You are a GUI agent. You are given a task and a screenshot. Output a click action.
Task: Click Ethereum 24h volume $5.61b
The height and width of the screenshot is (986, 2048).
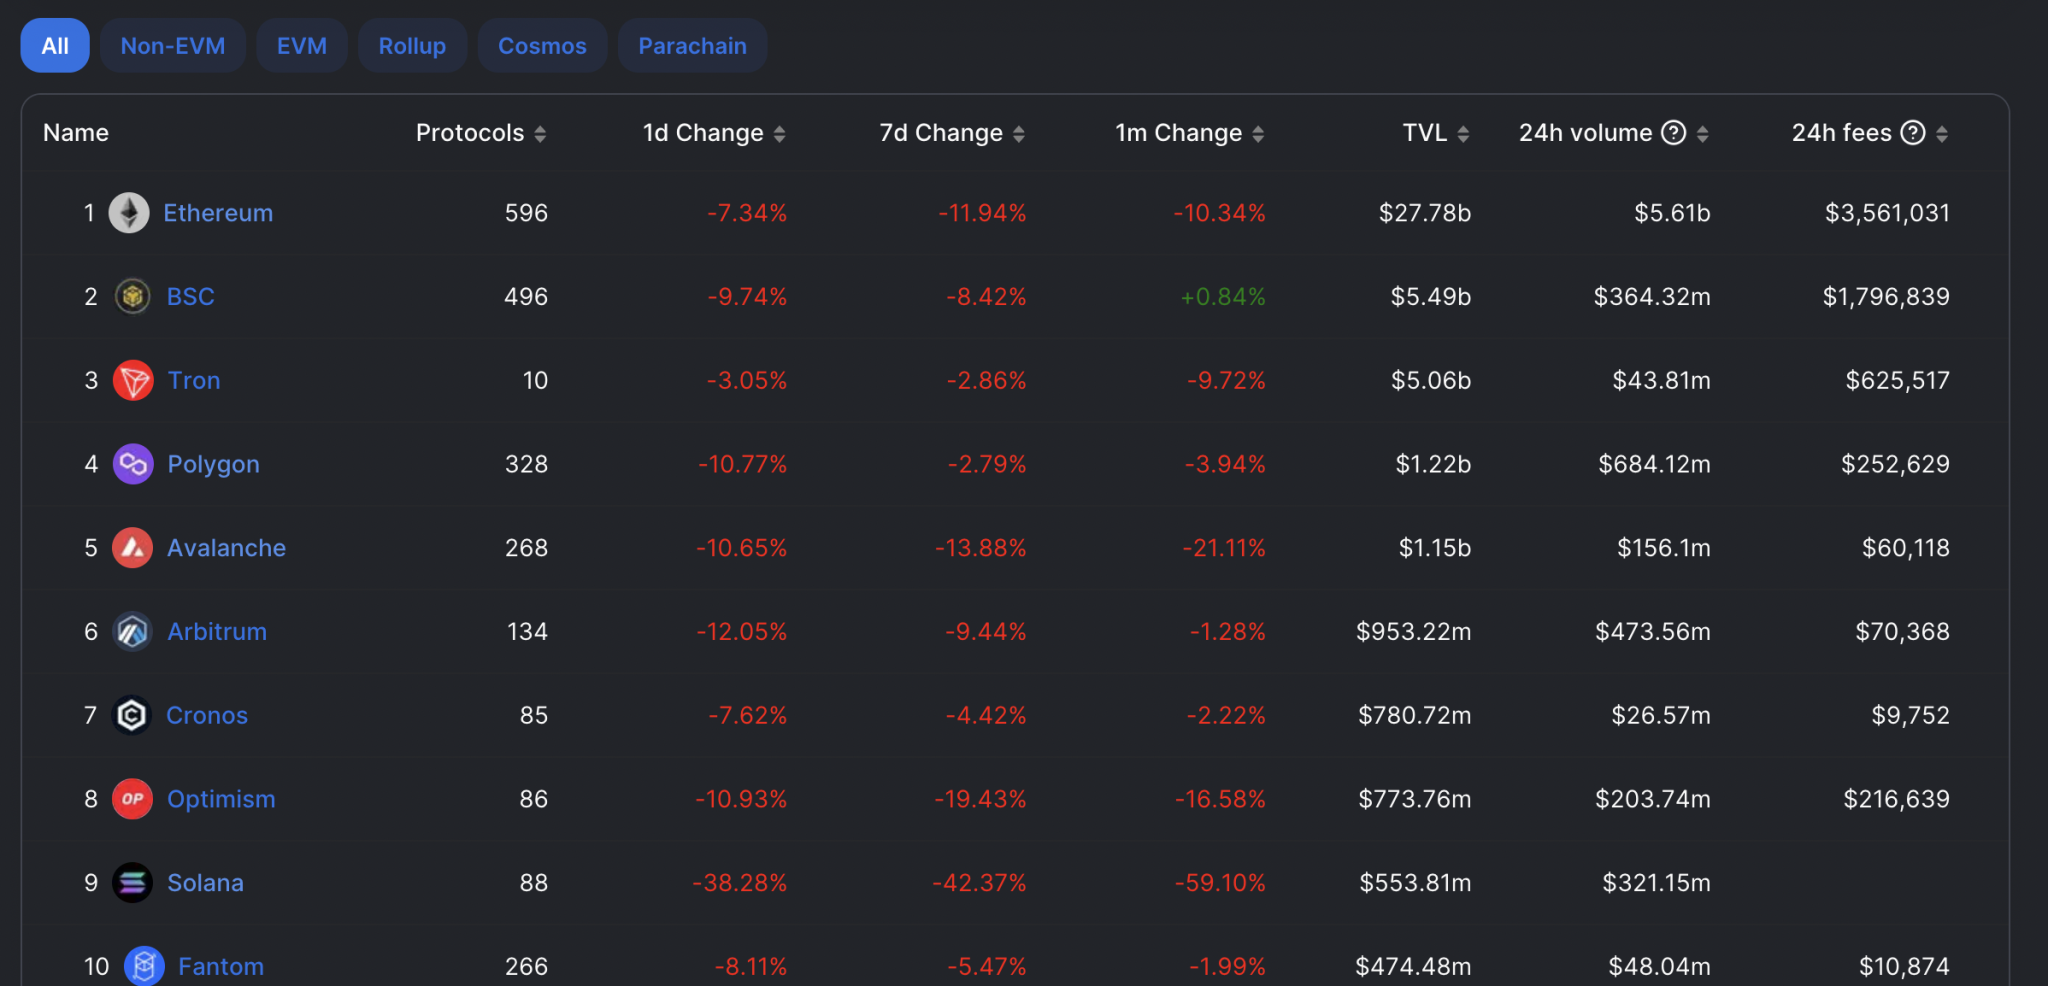[1672, 213]
